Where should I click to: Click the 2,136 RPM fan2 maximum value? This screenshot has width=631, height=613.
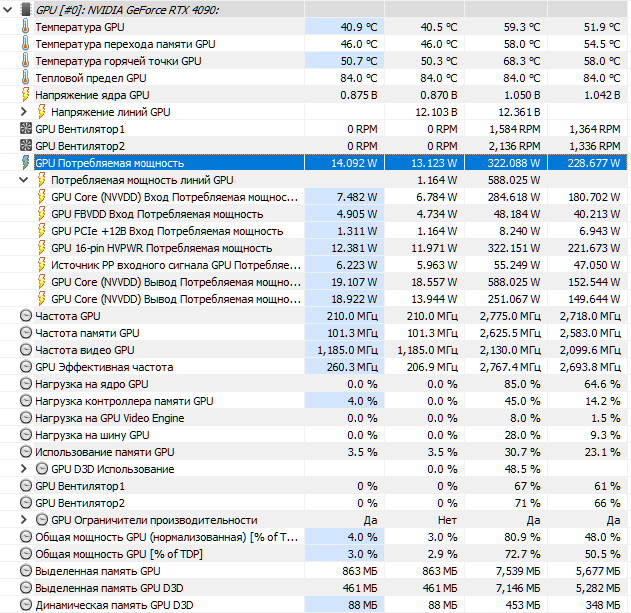[515, 146]
